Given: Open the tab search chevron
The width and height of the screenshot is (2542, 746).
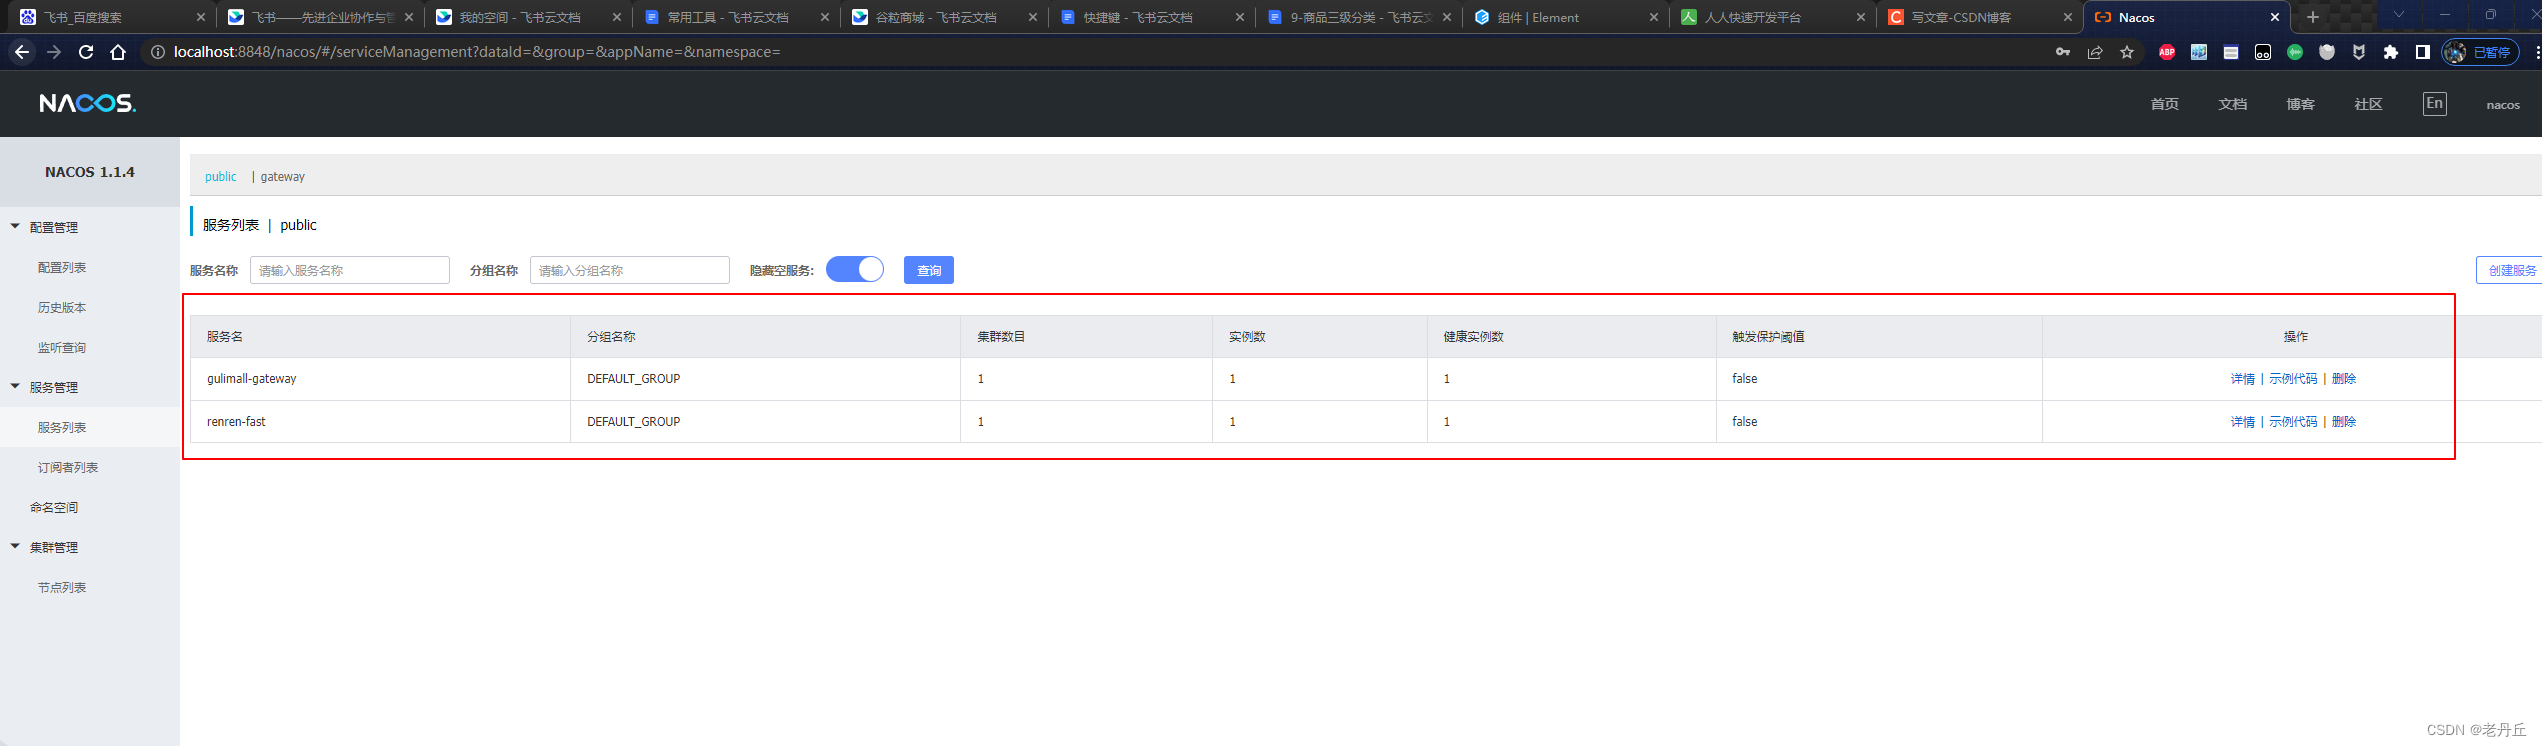Looking at the screenshot, I should (2398, 15).
